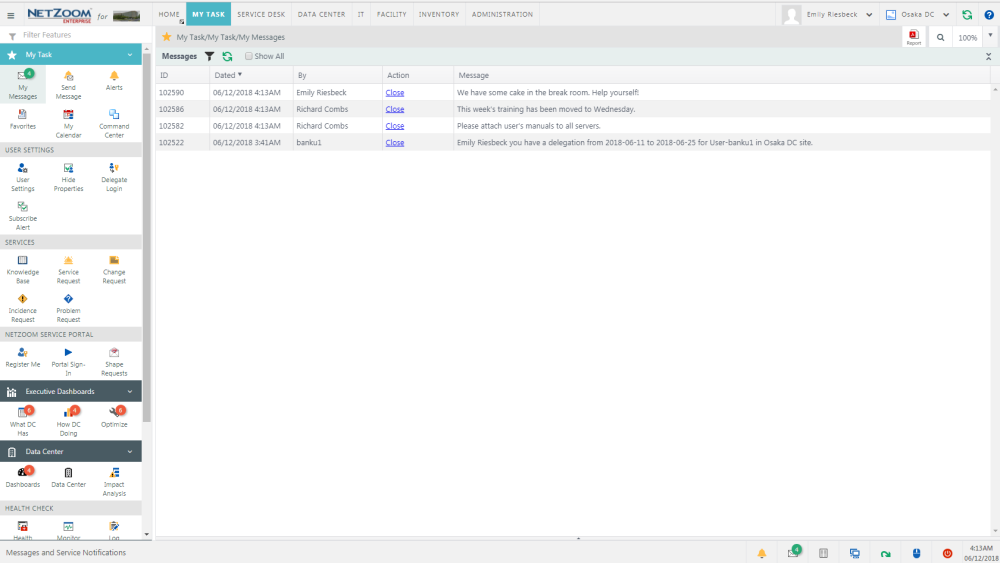Open Subscribe Alert
1000x563 pixels.
[23, 216]
